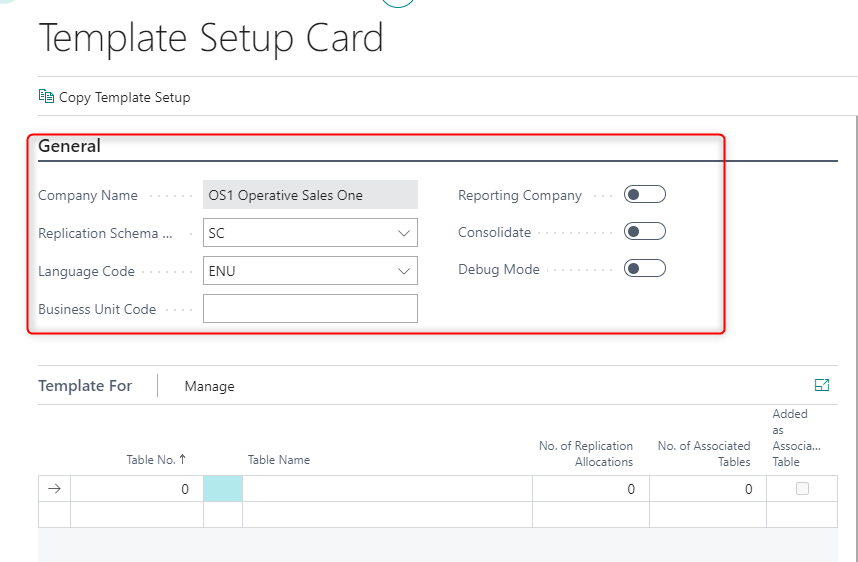This screenshot has height=562, width=858.
Task: Click the Company Name label
Action: [x=88, y=195]
